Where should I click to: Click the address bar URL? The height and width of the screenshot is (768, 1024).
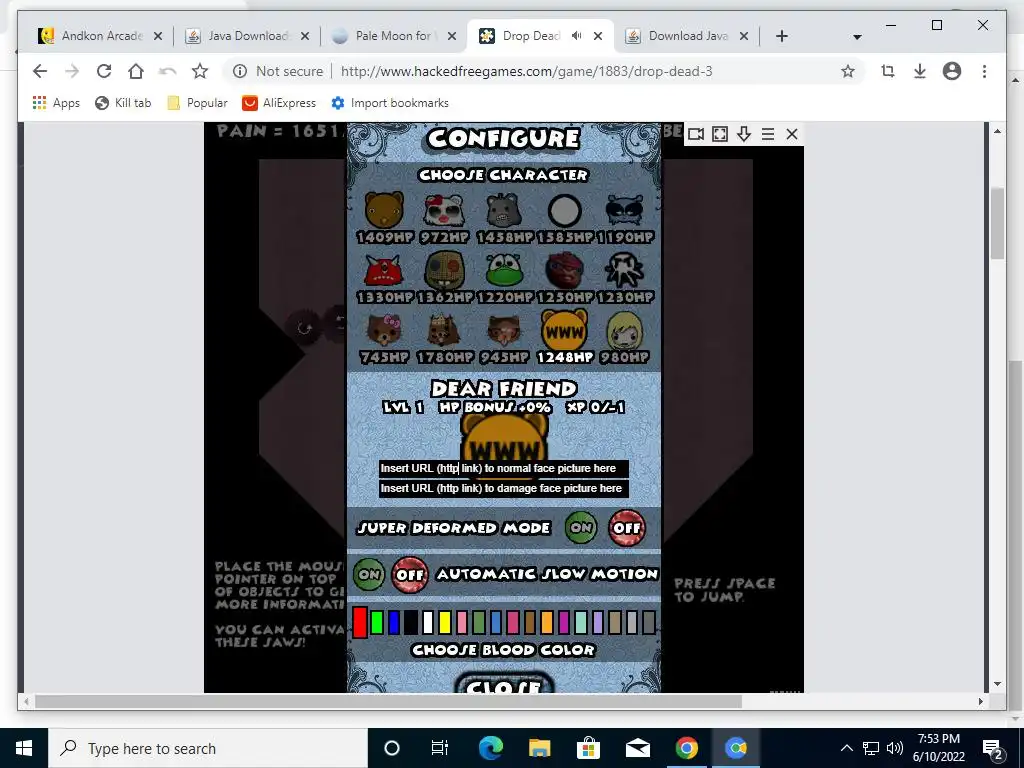(x=526, y=71)
